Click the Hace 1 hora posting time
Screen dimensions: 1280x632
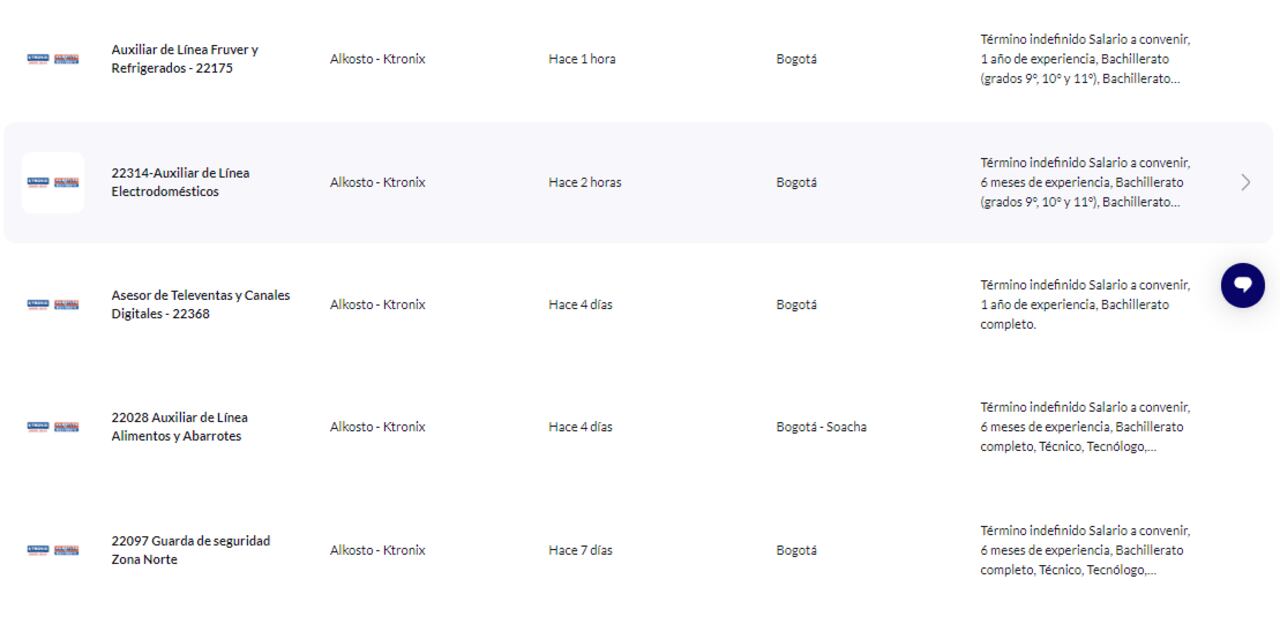pyautogui.click(x=582, y=59)
